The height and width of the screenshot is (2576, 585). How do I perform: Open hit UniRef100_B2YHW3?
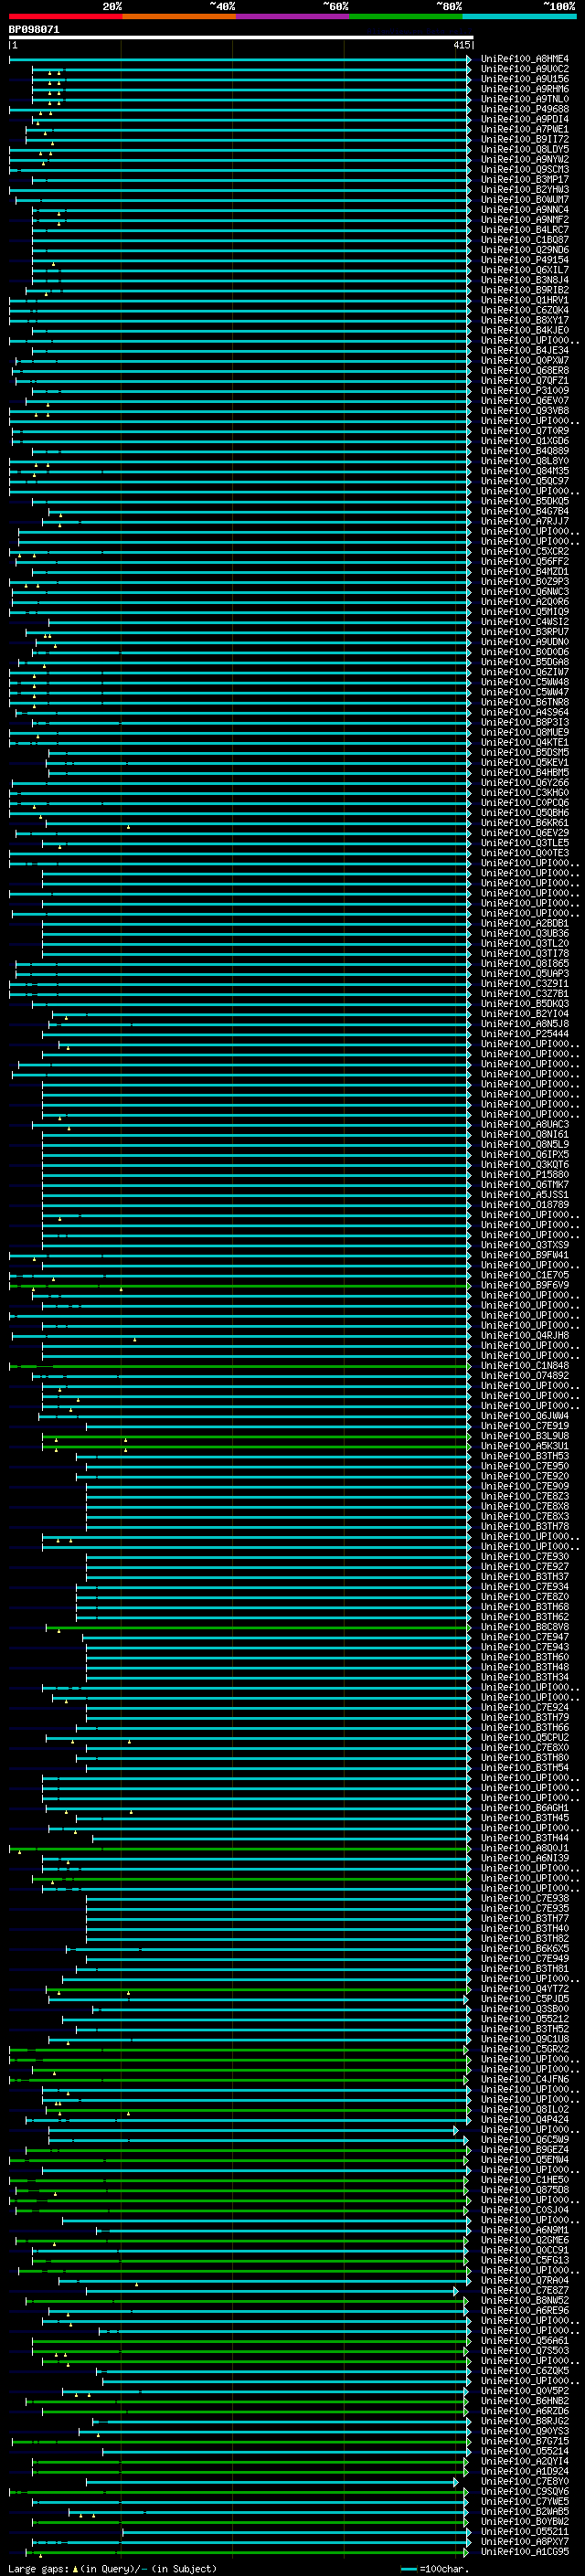[525, 189]
